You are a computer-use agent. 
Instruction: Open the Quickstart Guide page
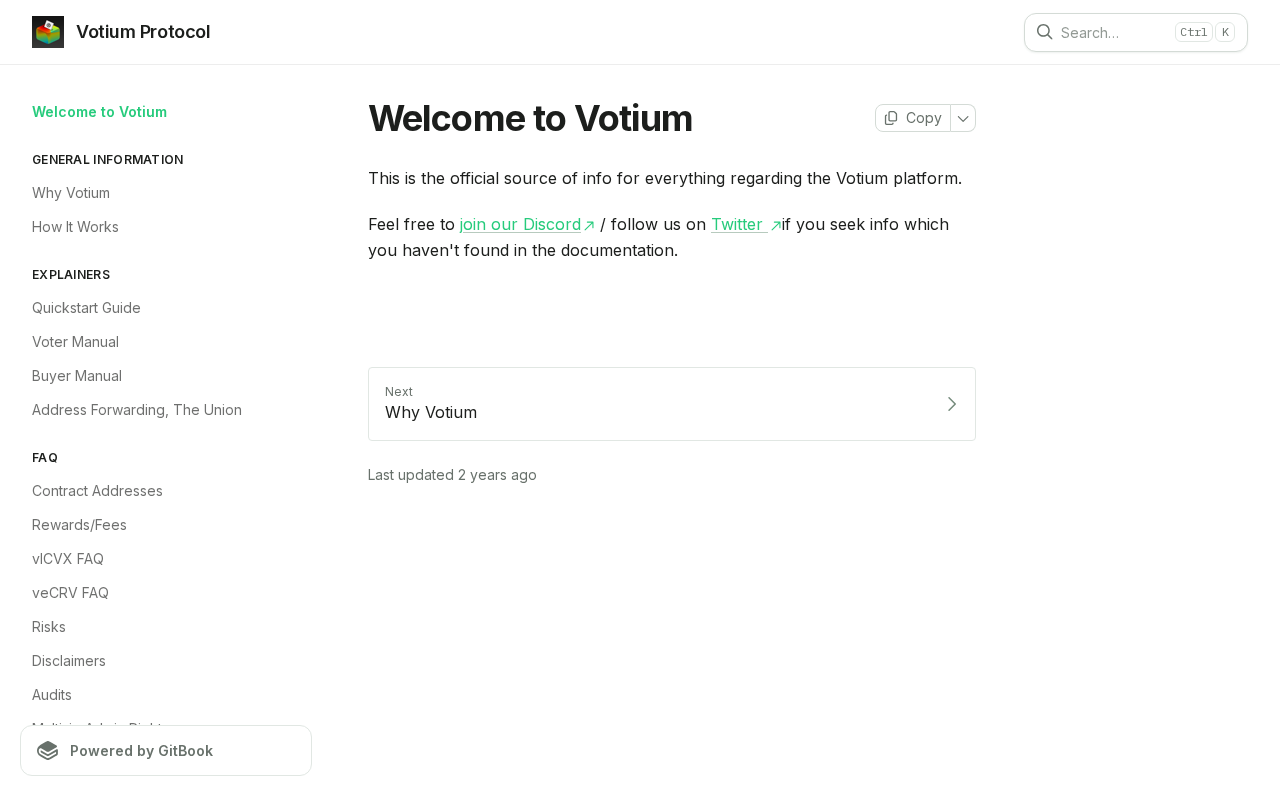[86, 308]
